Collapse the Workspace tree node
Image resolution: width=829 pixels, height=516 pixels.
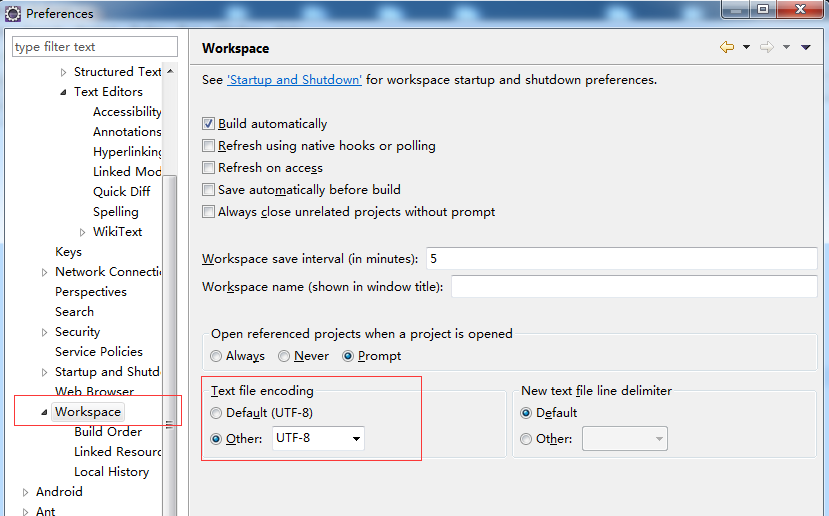(44, 412)
